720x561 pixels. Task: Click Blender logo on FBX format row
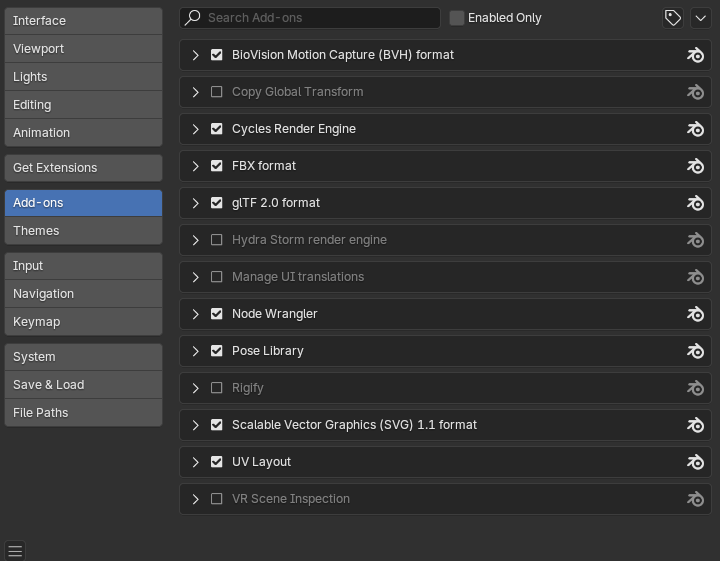tap(695, 166)
